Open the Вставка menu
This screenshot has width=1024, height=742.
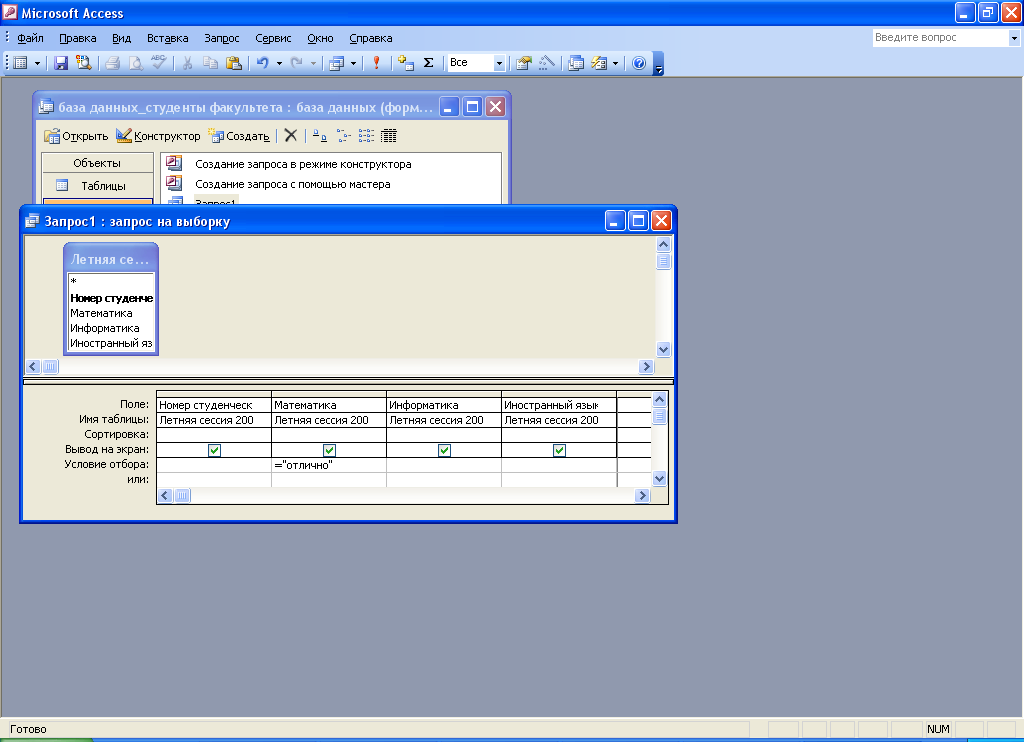[x=168, y=38]
